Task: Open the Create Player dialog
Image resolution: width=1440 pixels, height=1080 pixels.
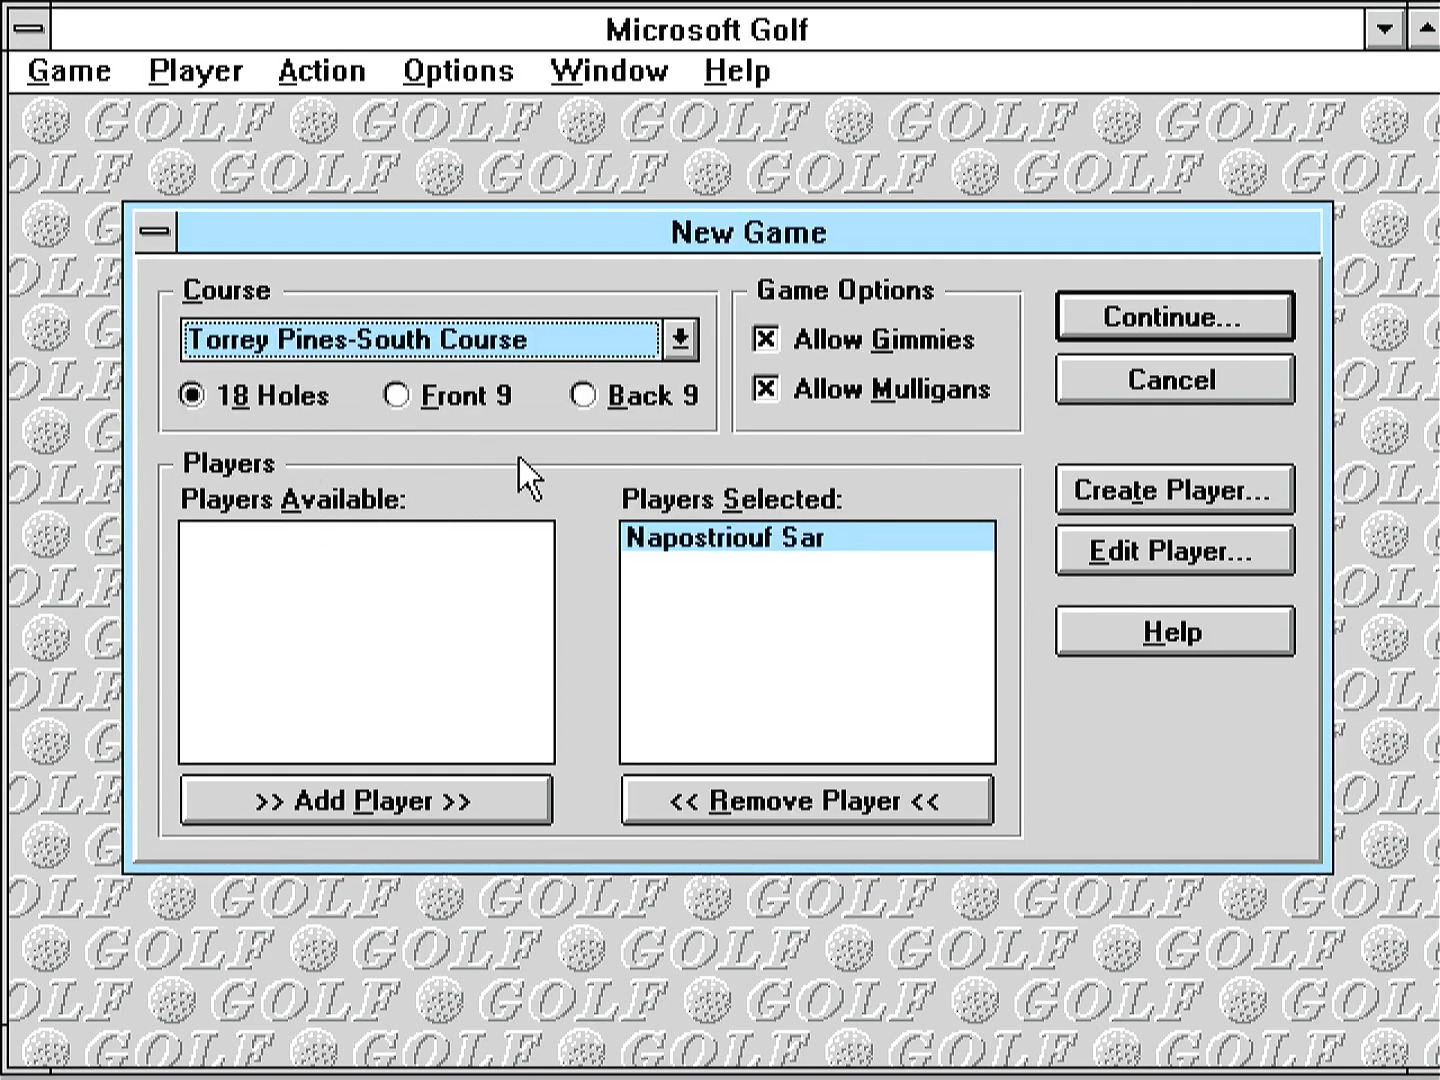Action: click(1174, 490)
